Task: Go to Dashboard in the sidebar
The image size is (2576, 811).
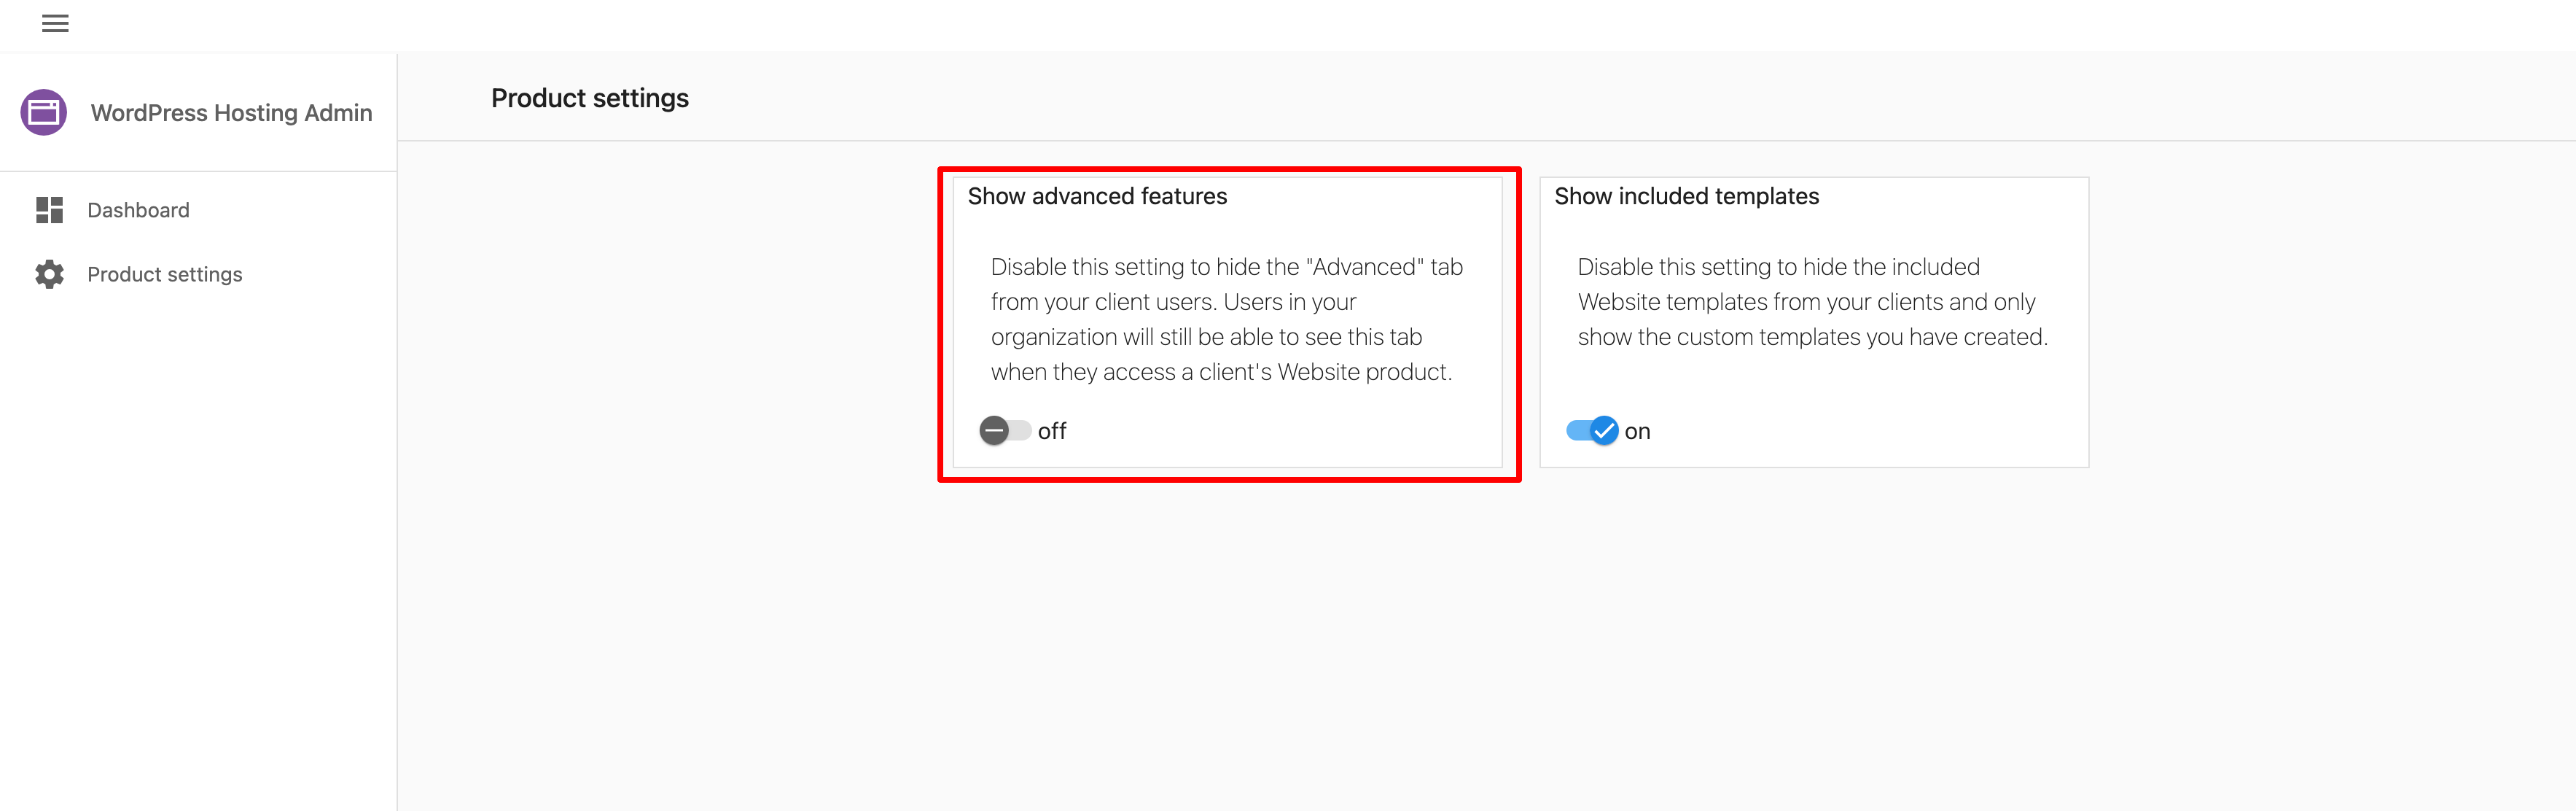Action: pos(138,210)
